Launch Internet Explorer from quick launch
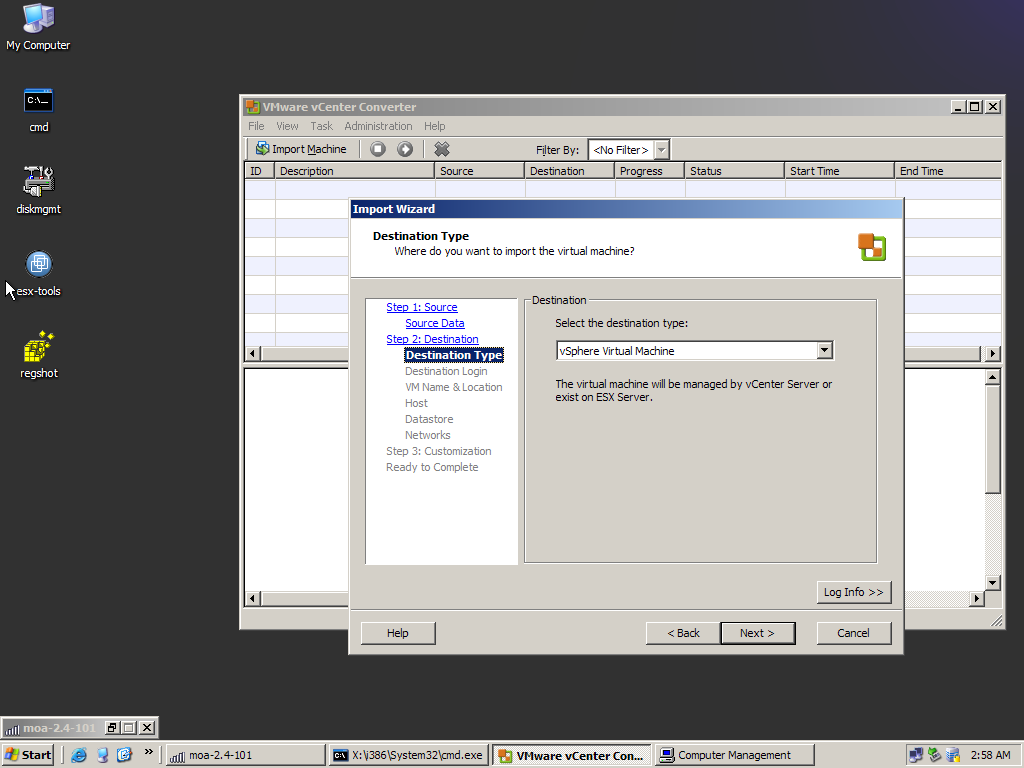This screenshot has width=1024, height=768. (79, 755)
